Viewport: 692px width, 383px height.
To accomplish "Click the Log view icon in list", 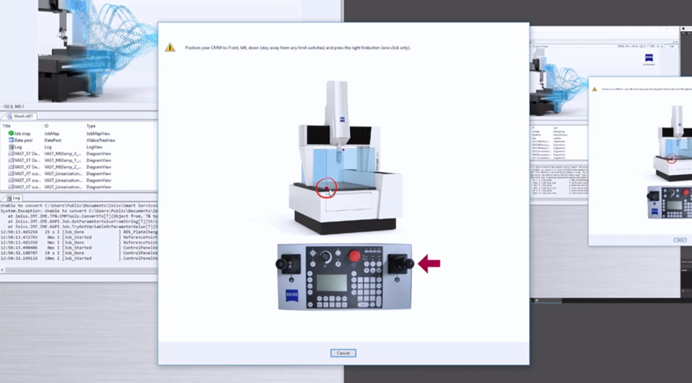I will point(11,147).
